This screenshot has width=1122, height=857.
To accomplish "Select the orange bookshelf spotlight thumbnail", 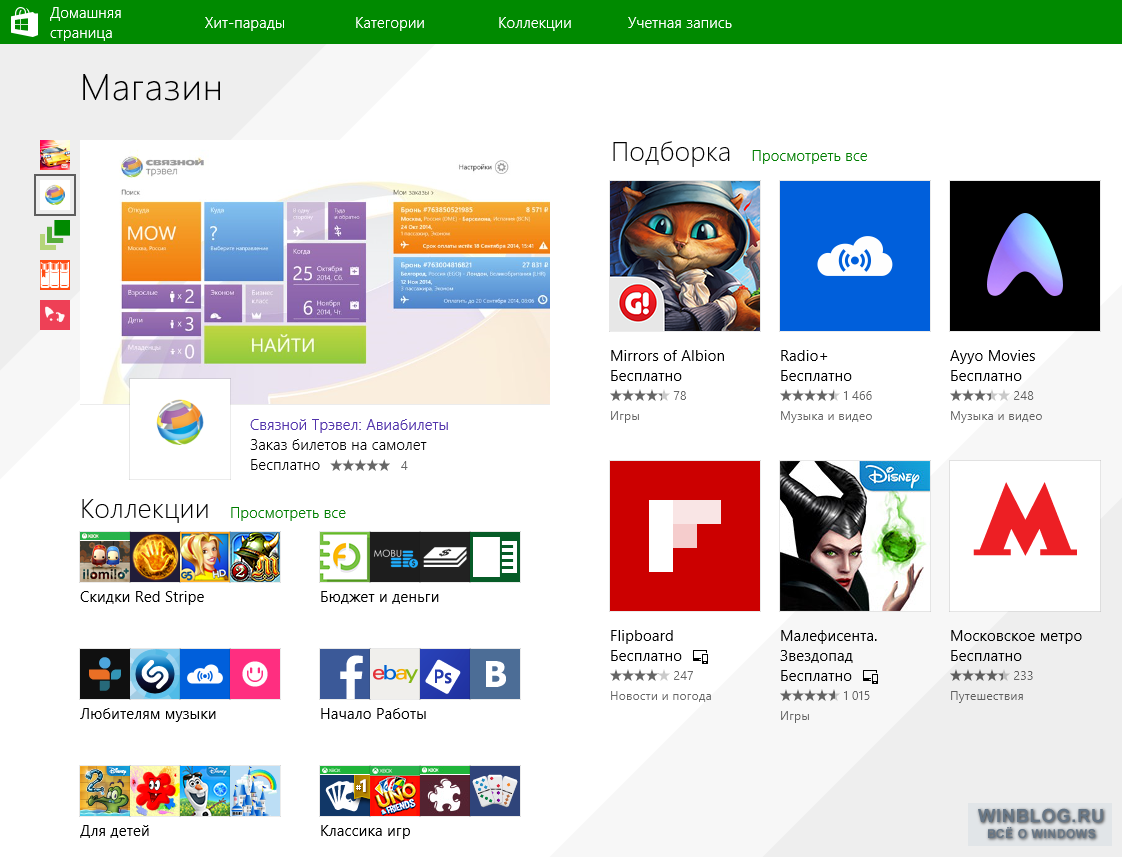I will (x=55, y=275).
